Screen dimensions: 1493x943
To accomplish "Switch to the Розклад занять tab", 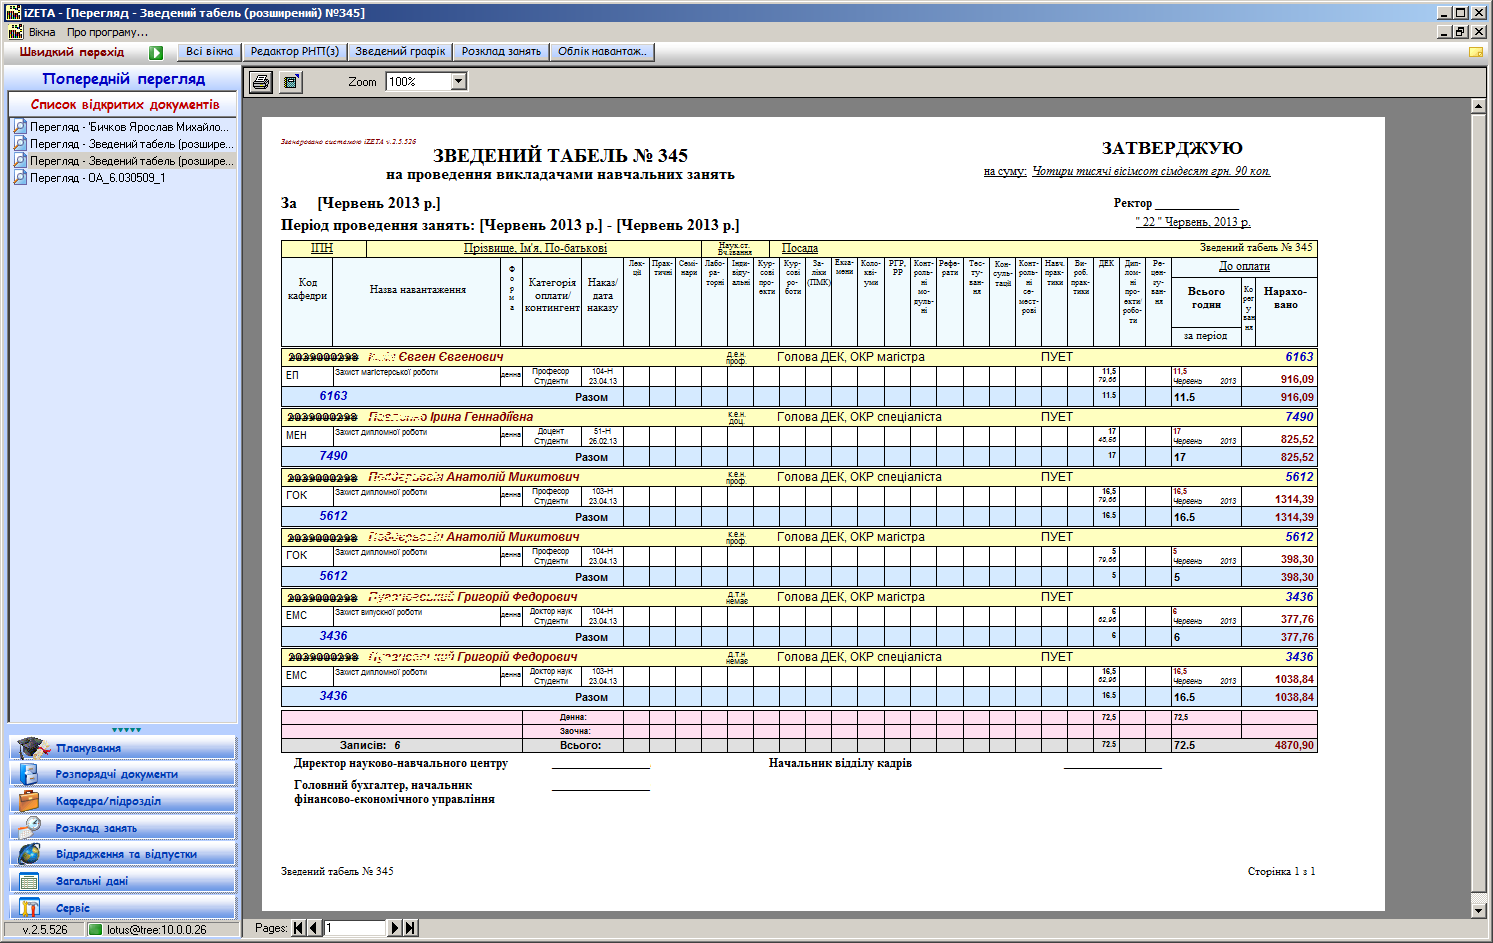I will coord(501,52).
